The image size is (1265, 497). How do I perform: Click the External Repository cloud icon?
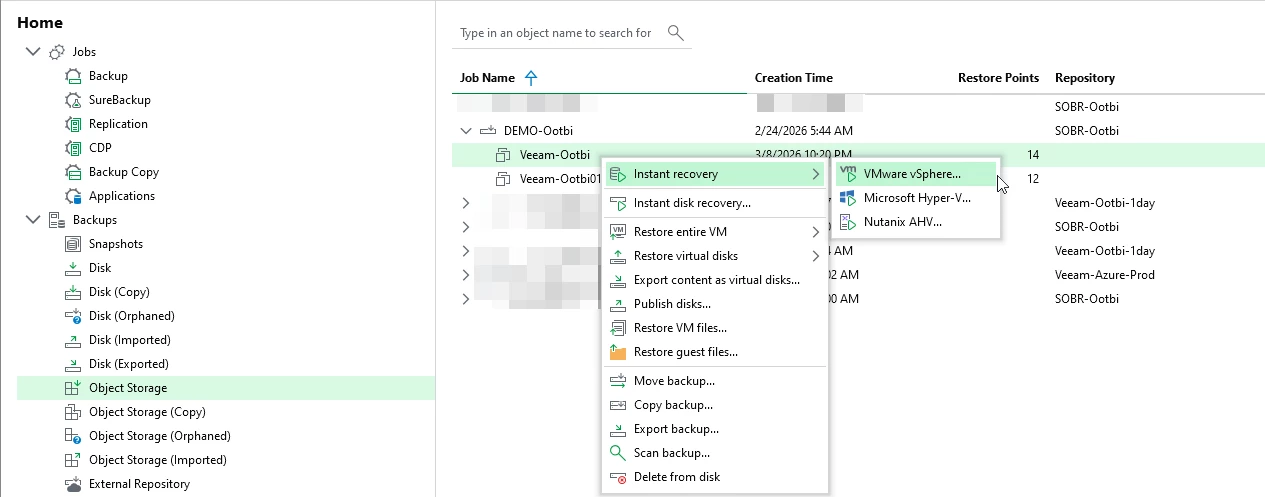72,484
